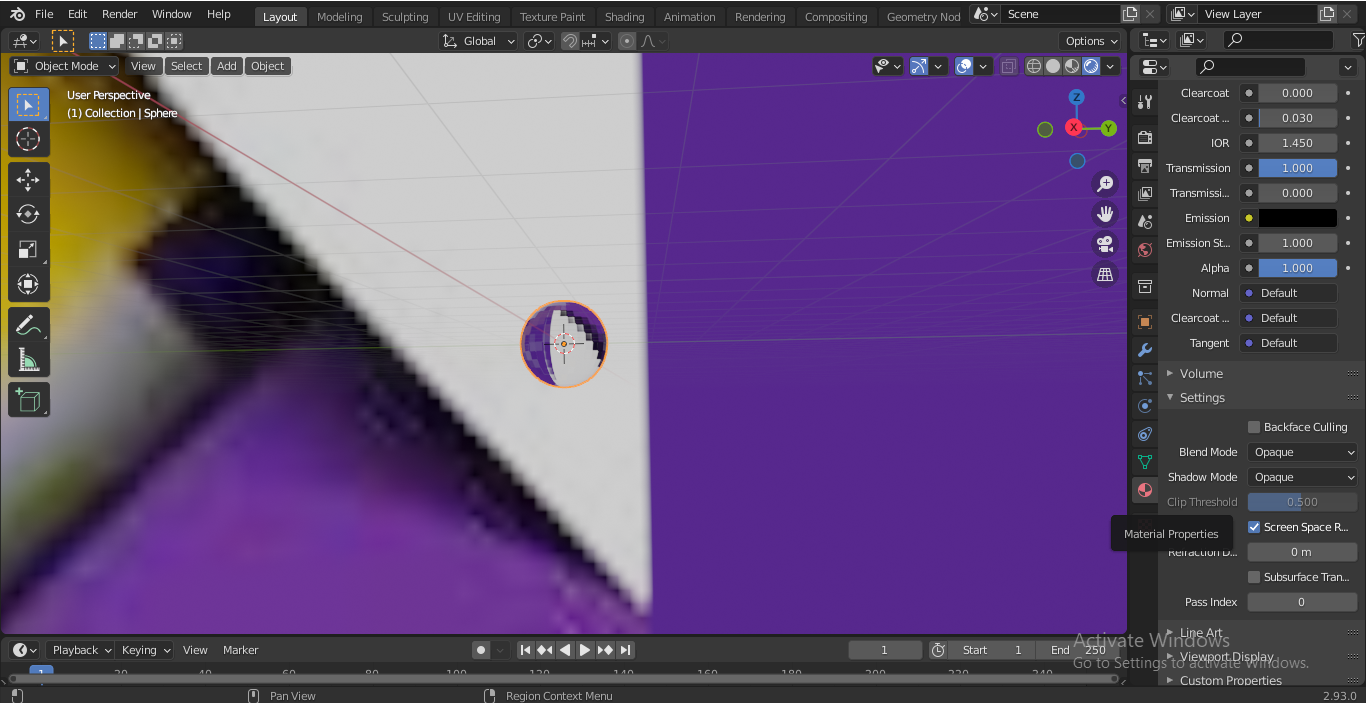Switch to wireframe viewport shading

pyautogui.click(x=1034, y=66)
